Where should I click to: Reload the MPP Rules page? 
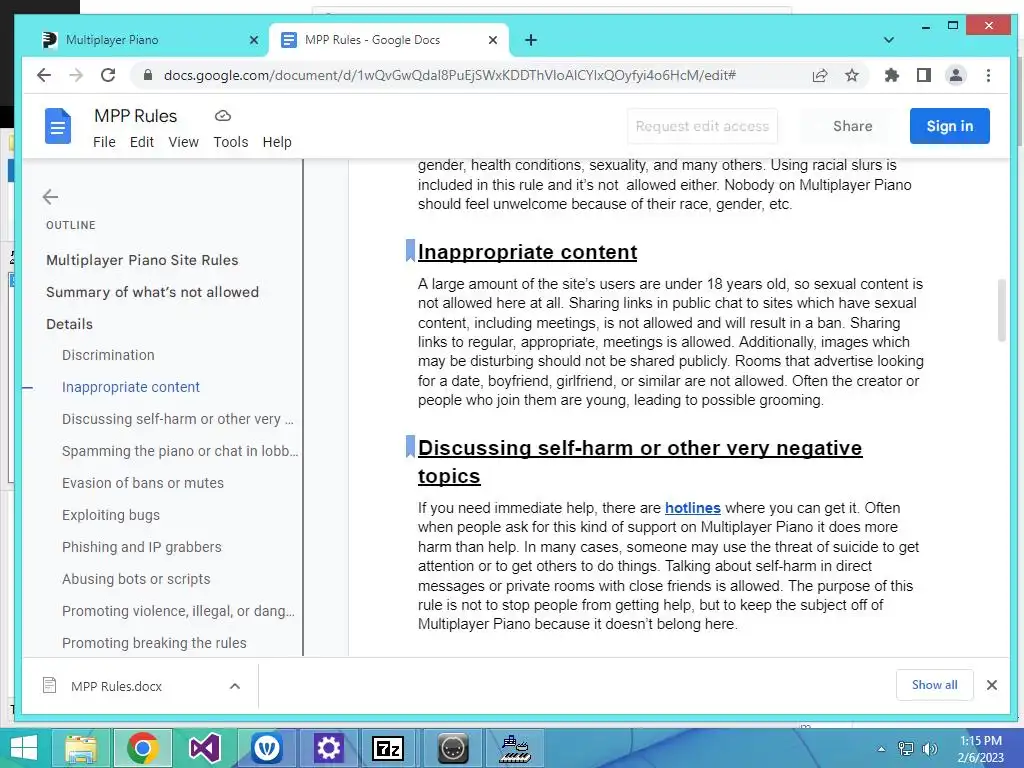point(108,75)
